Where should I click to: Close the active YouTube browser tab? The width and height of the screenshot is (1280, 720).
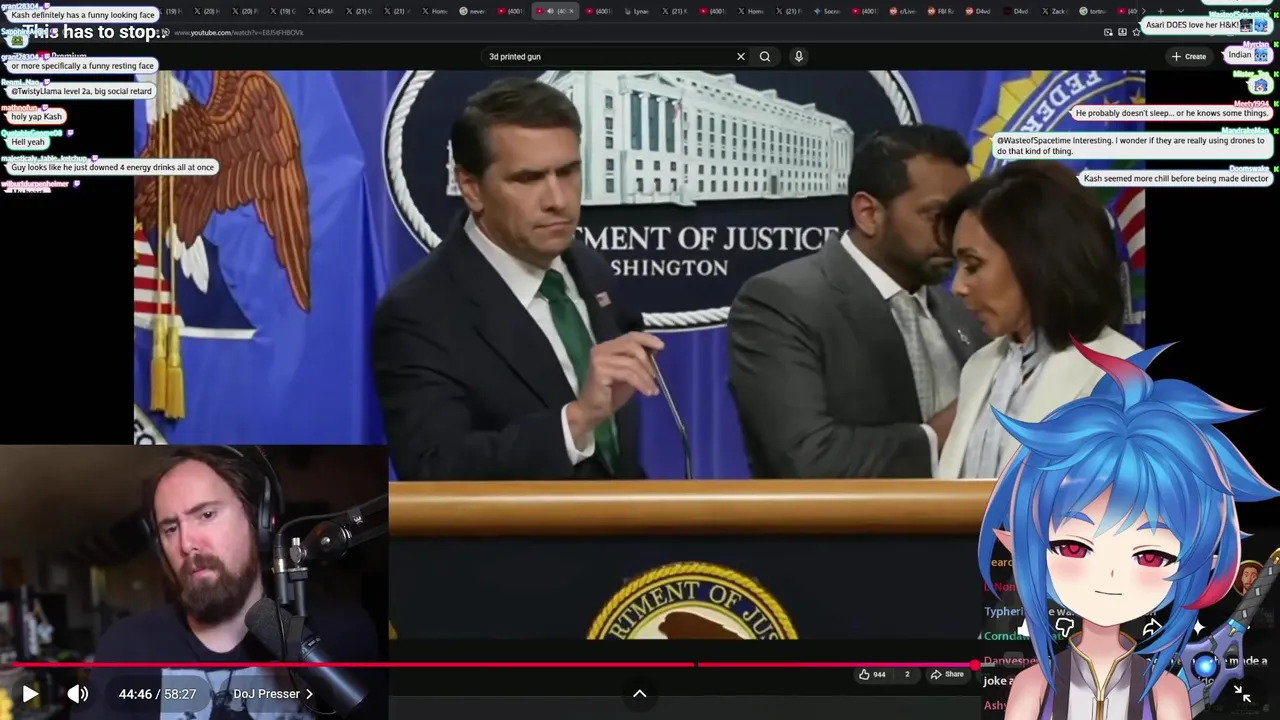[571, 11]
